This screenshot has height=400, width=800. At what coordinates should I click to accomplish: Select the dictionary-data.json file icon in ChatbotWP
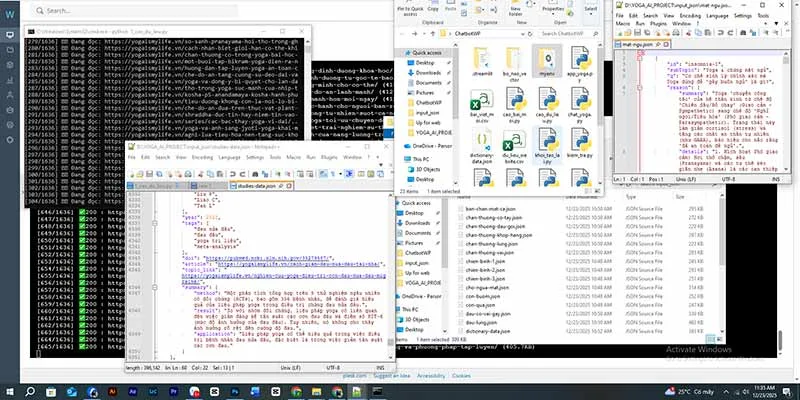[x=483, y=145]
